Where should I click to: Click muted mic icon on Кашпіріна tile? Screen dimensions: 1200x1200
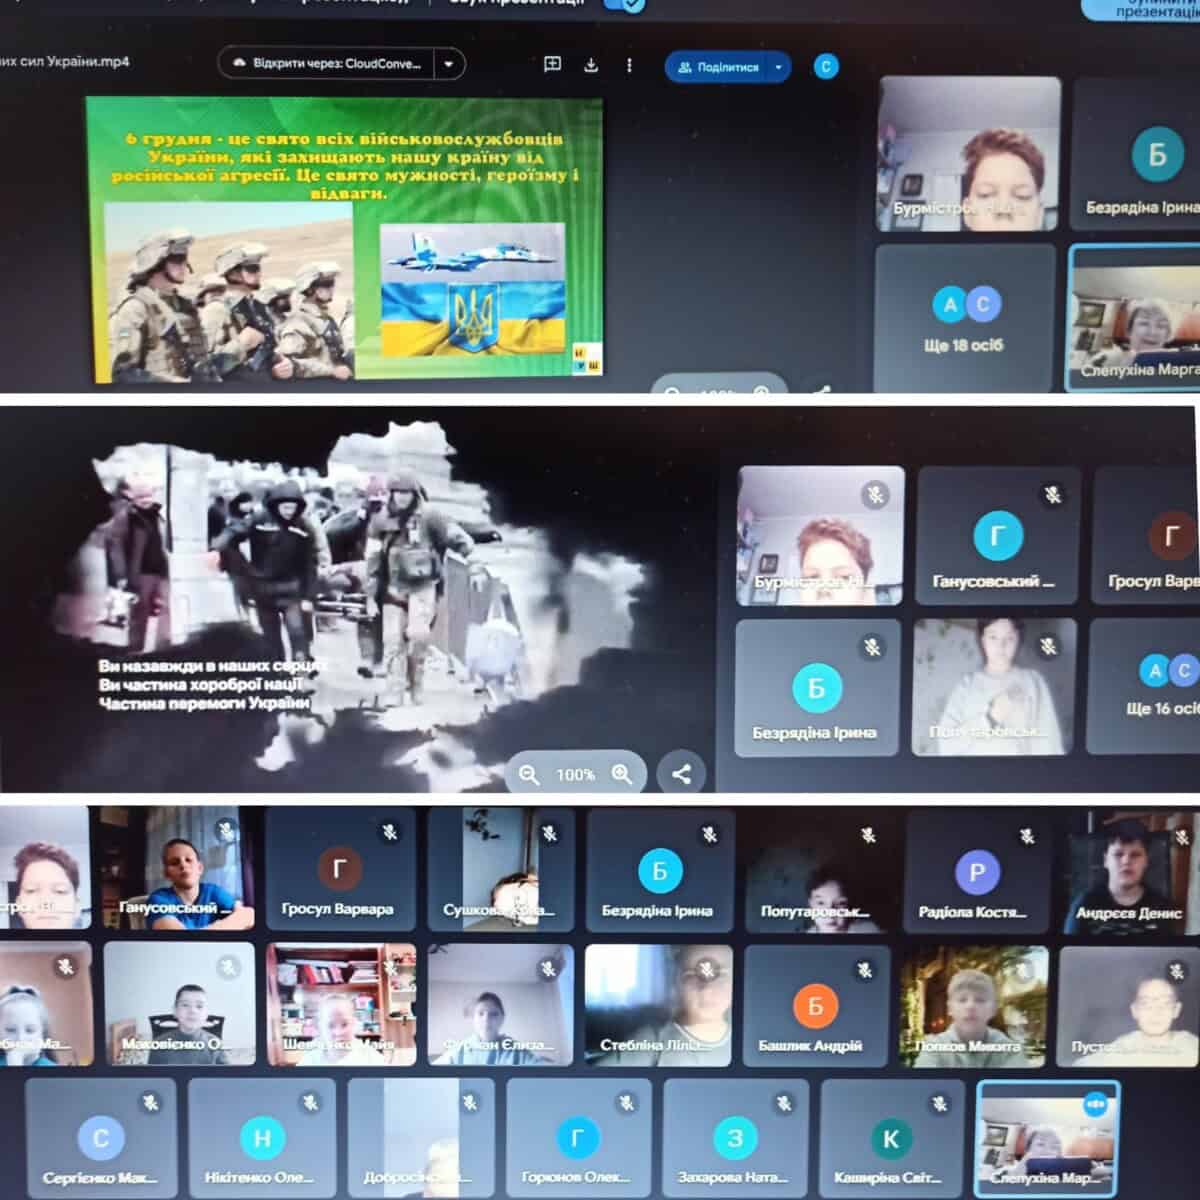pyautogui.click(x=940, y=1104)
